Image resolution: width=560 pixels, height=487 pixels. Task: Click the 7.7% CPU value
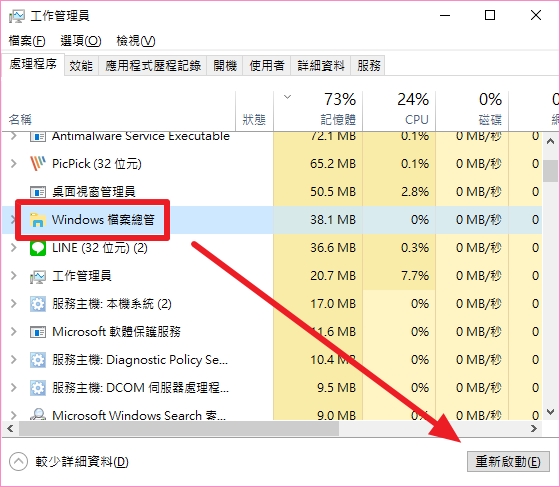(x=415, y=276)
